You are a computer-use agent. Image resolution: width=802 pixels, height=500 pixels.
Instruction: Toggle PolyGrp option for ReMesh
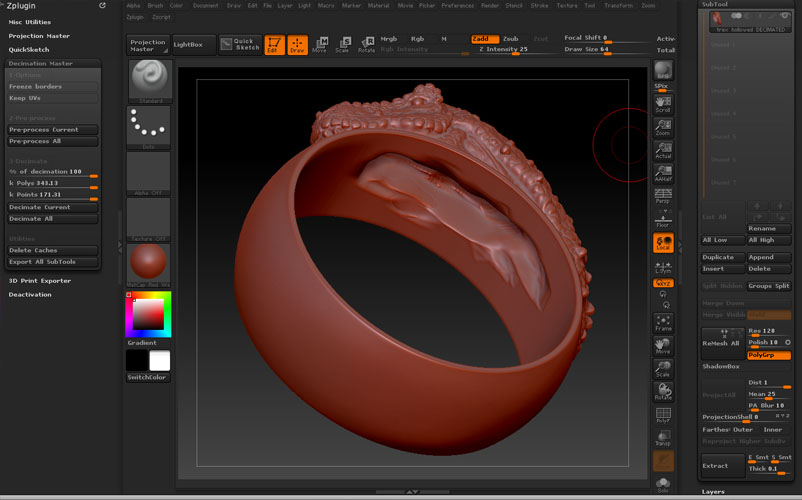coord(769,355)
